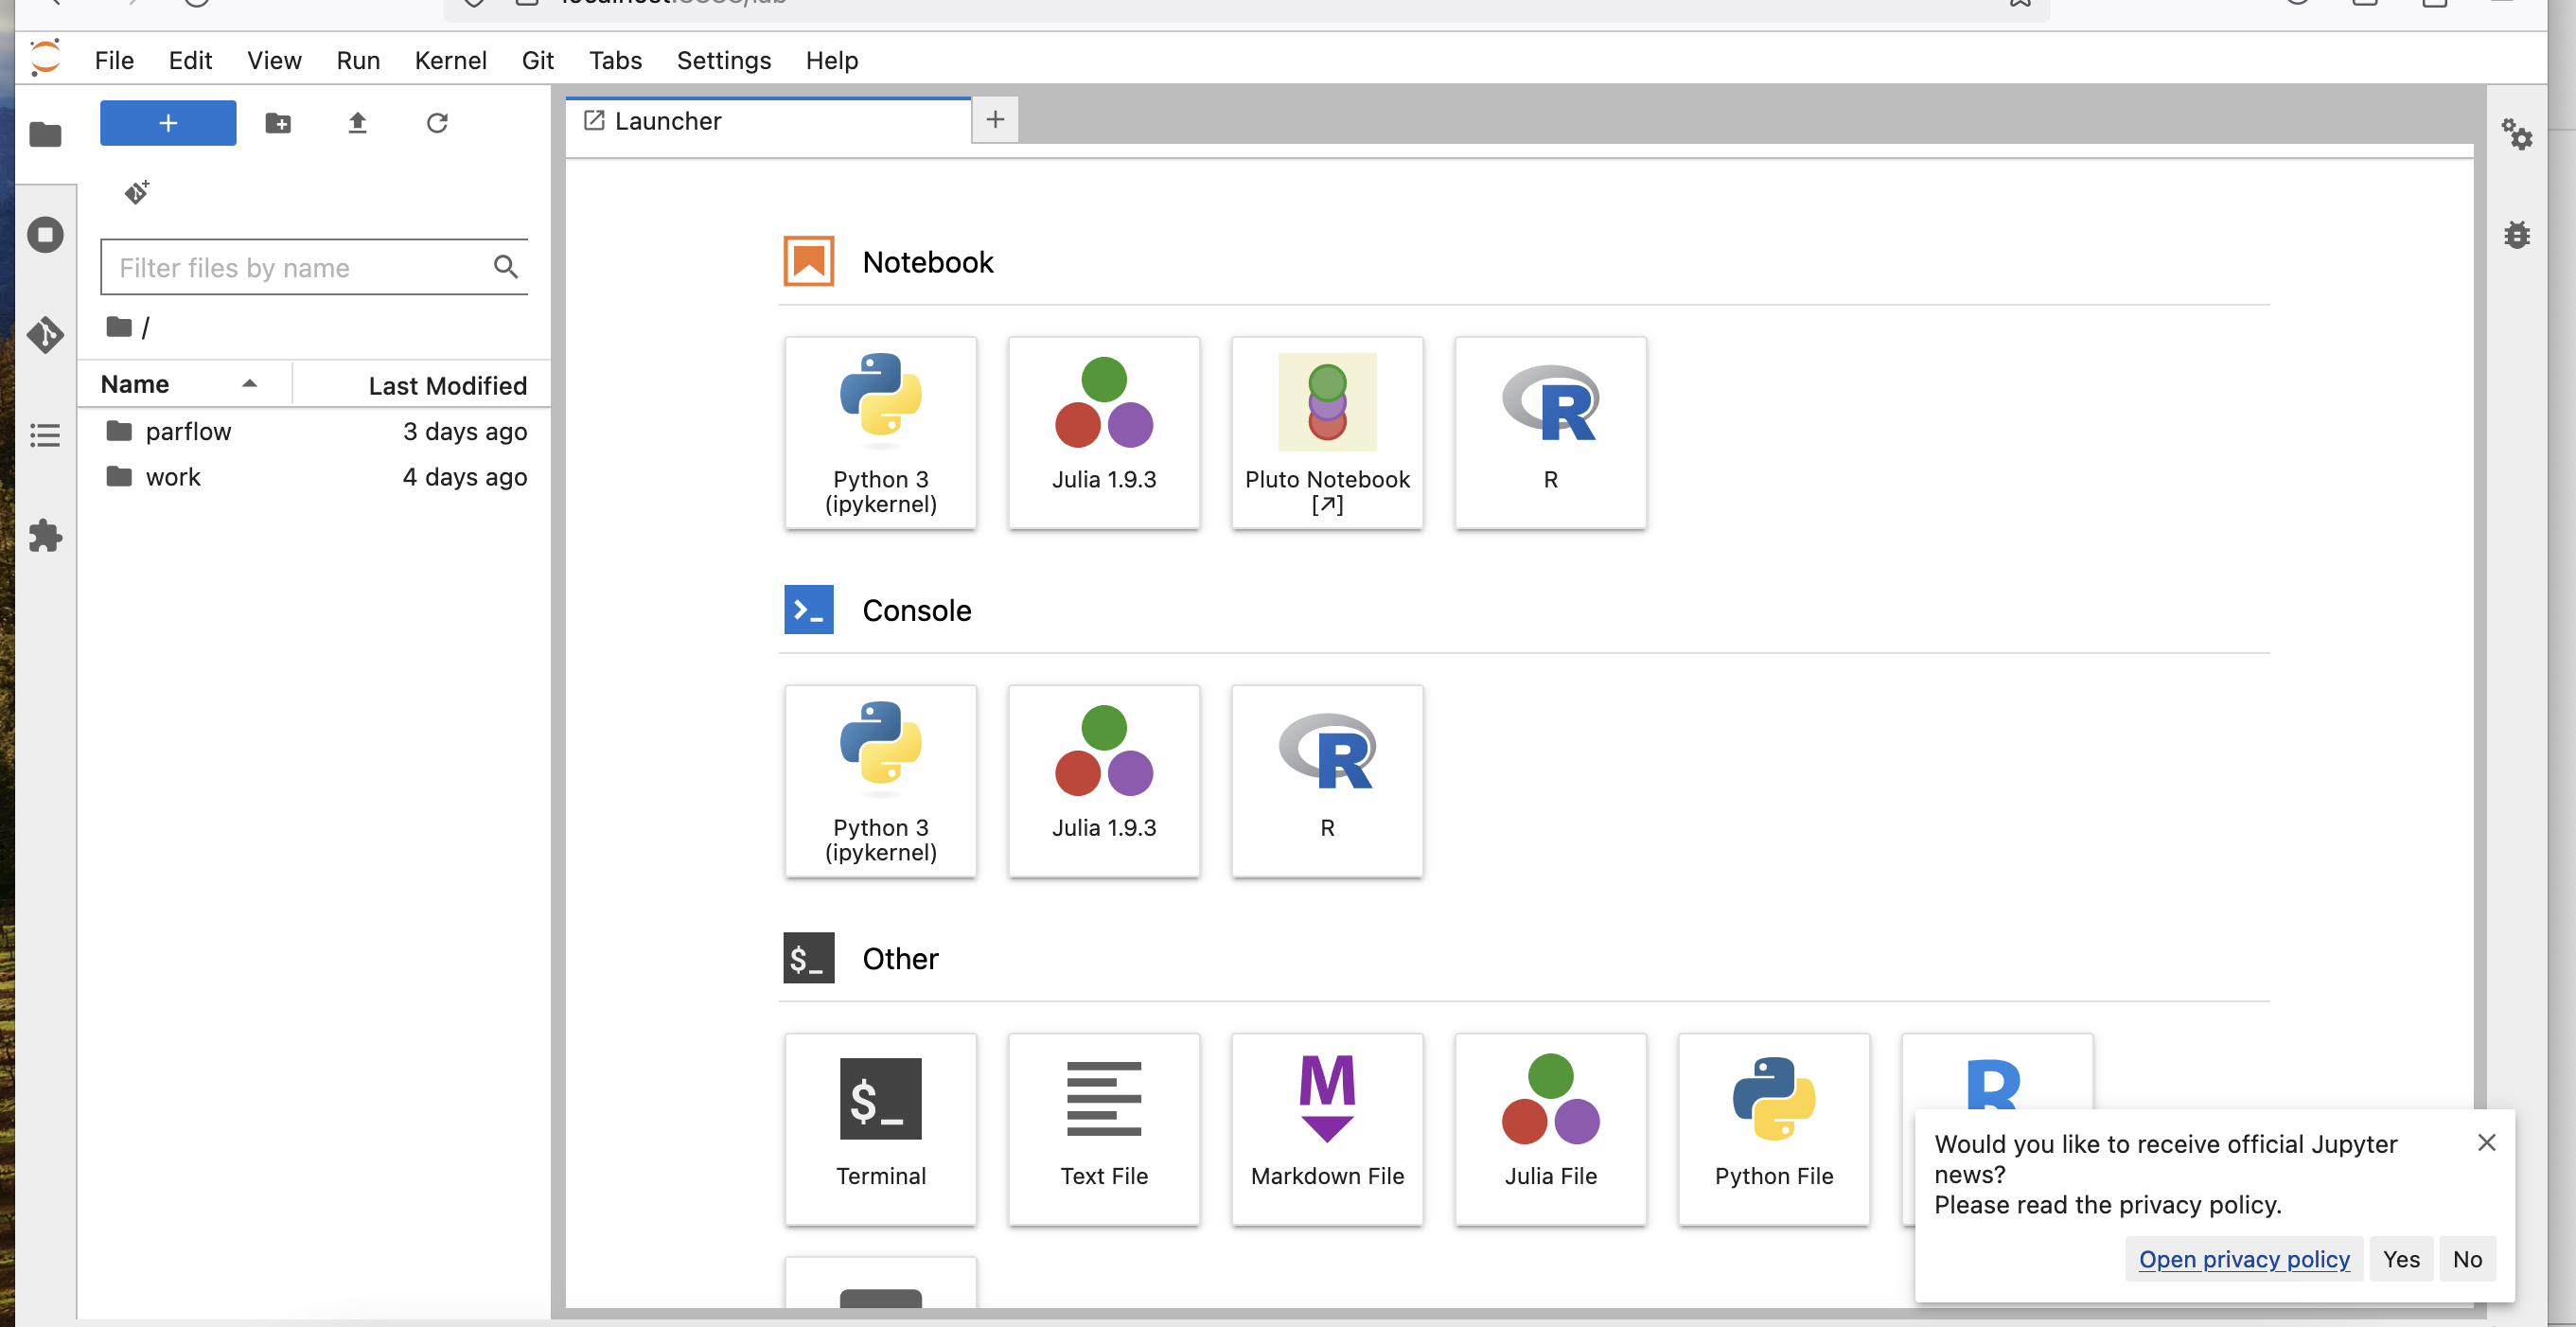
Task: Open Property Inspector gears icon
Action: [2516, 134]
